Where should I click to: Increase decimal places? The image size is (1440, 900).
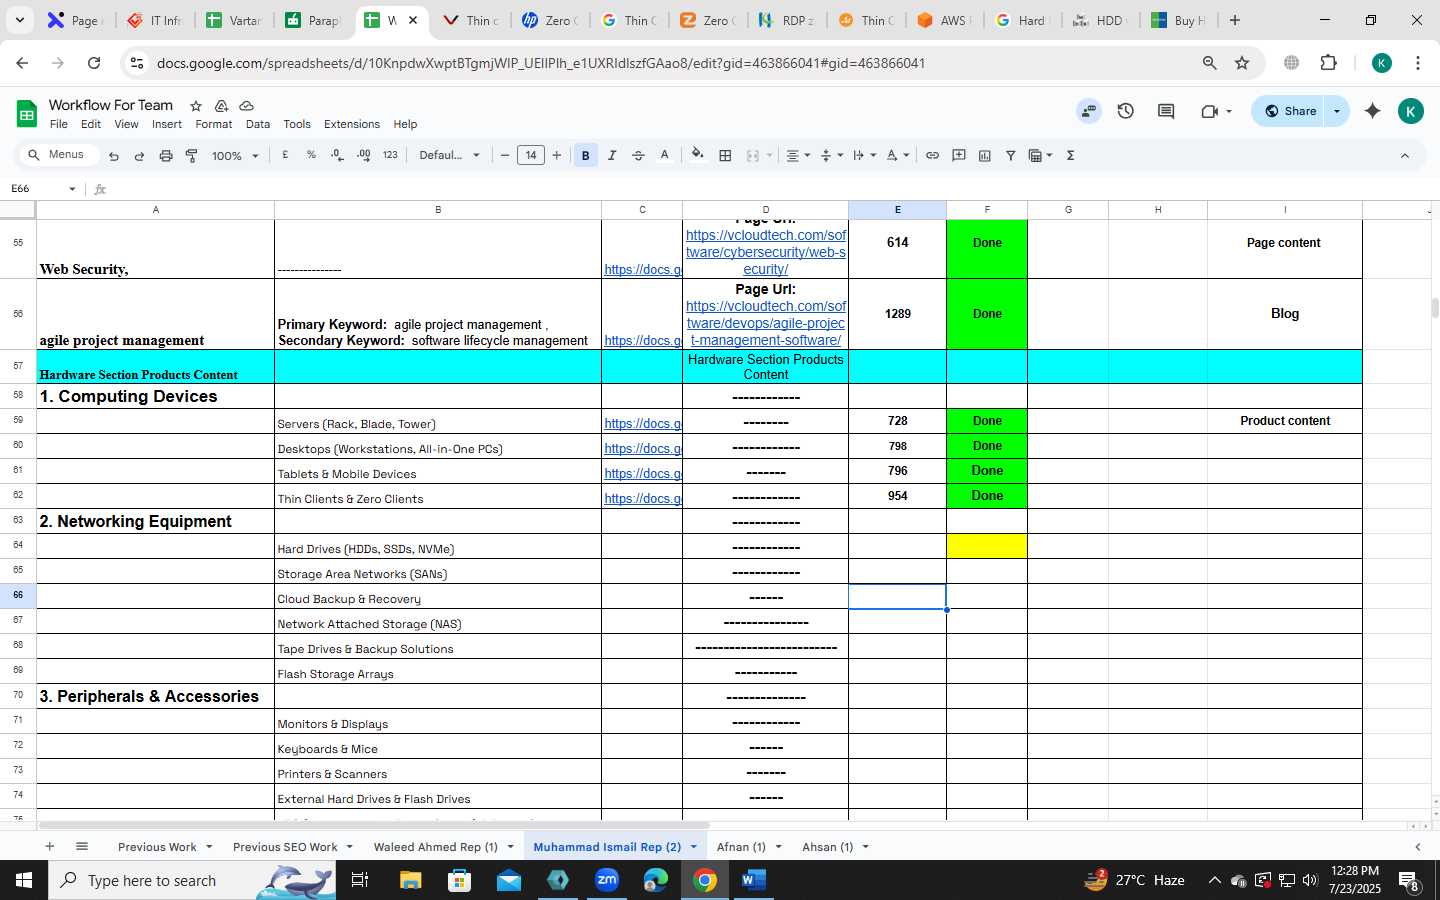(x=363, y=155)
